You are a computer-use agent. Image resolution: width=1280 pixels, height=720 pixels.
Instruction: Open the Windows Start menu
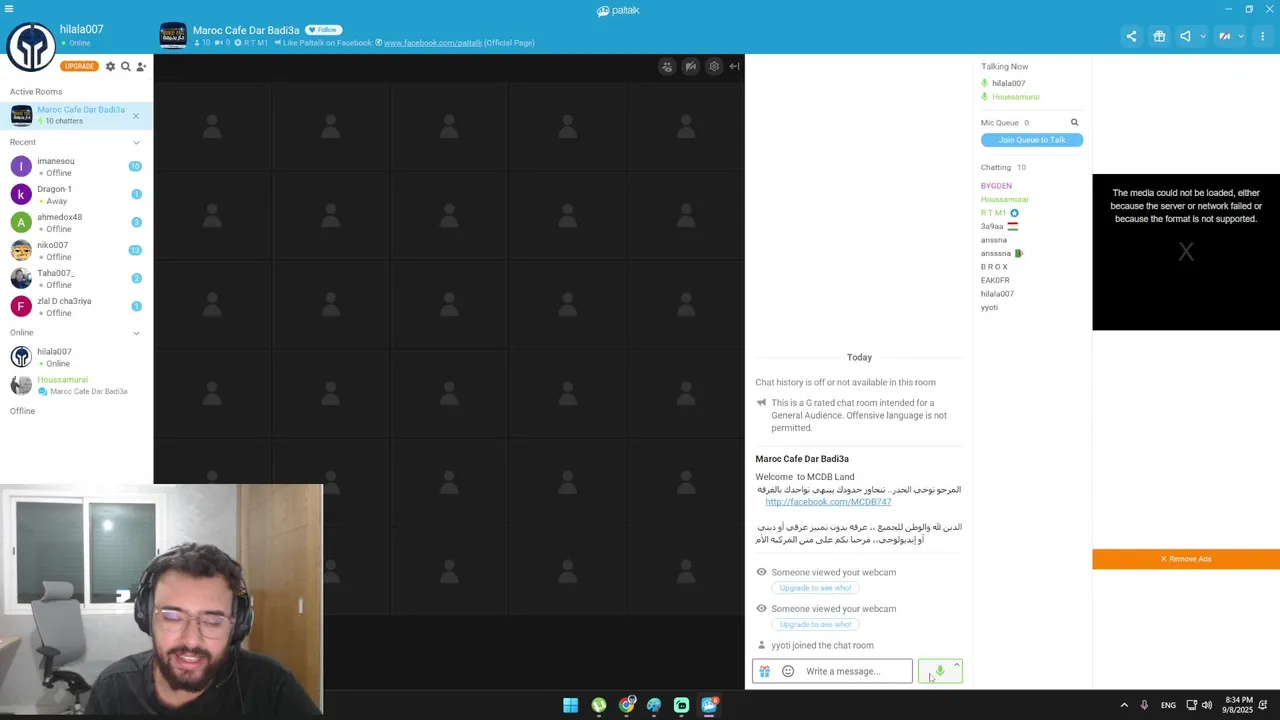coord(570,705)
